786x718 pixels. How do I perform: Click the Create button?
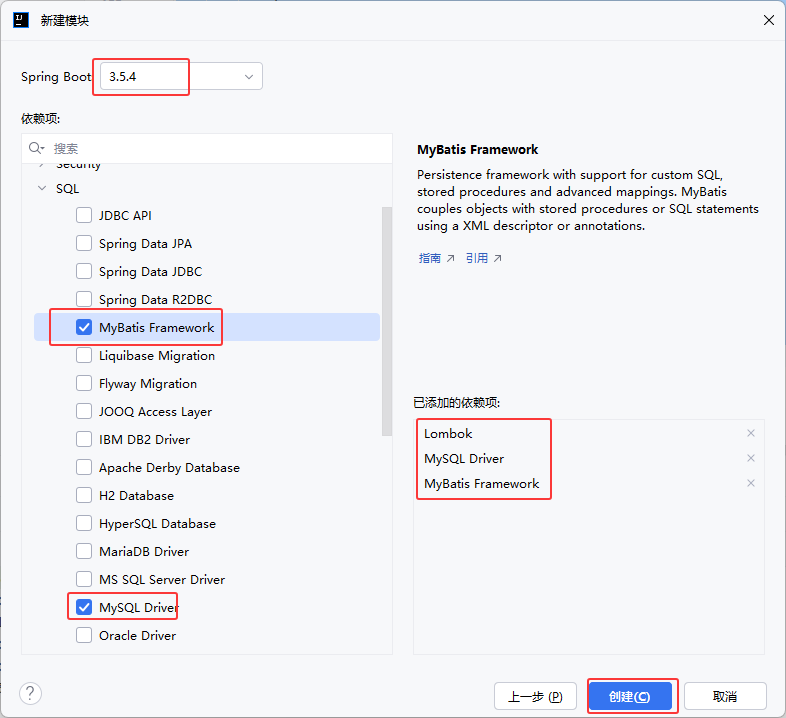[x=630, y=696]
